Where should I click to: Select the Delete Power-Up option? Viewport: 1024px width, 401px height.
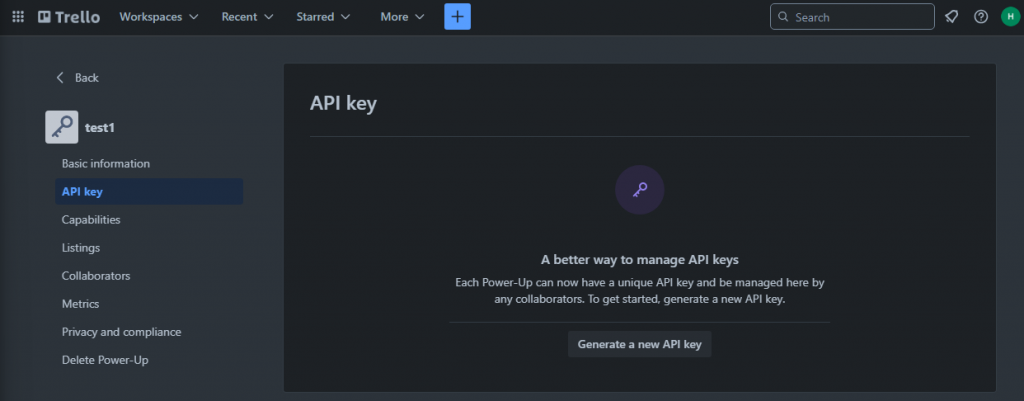click(x=105, y=359)
